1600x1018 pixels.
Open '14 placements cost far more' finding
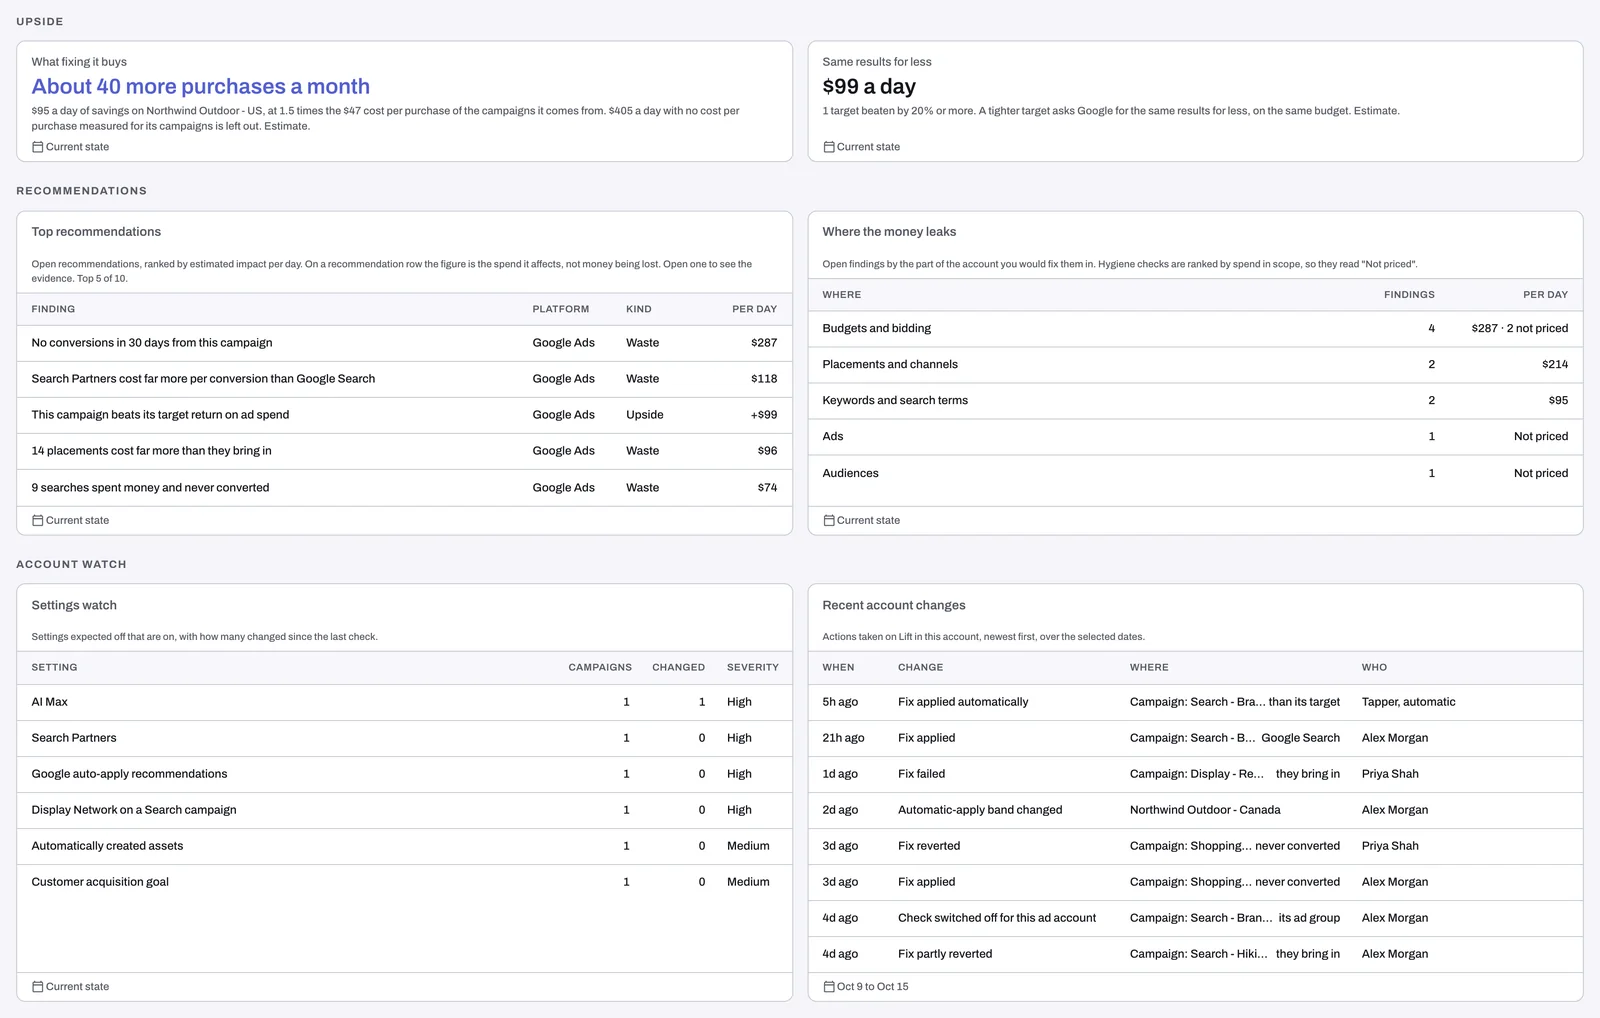[404, 451]
